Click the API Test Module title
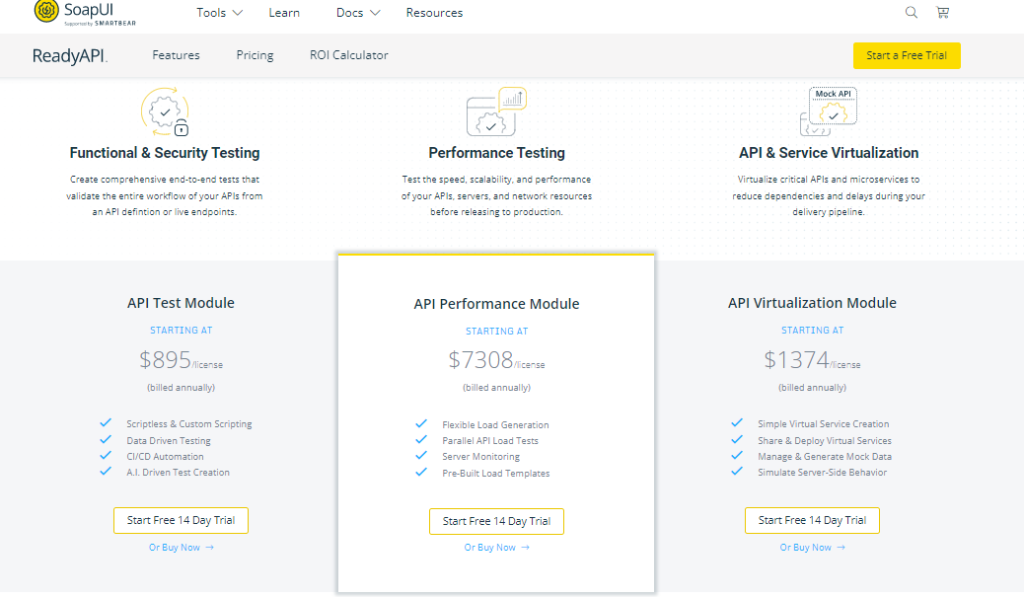The height and width of the screenshot is (597, 1024). coord(181,303)
